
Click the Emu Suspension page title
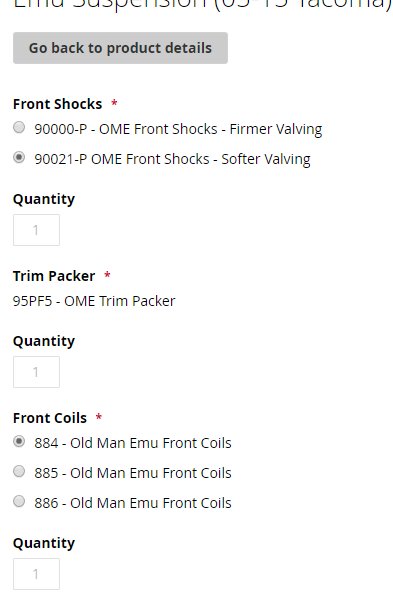203,5
